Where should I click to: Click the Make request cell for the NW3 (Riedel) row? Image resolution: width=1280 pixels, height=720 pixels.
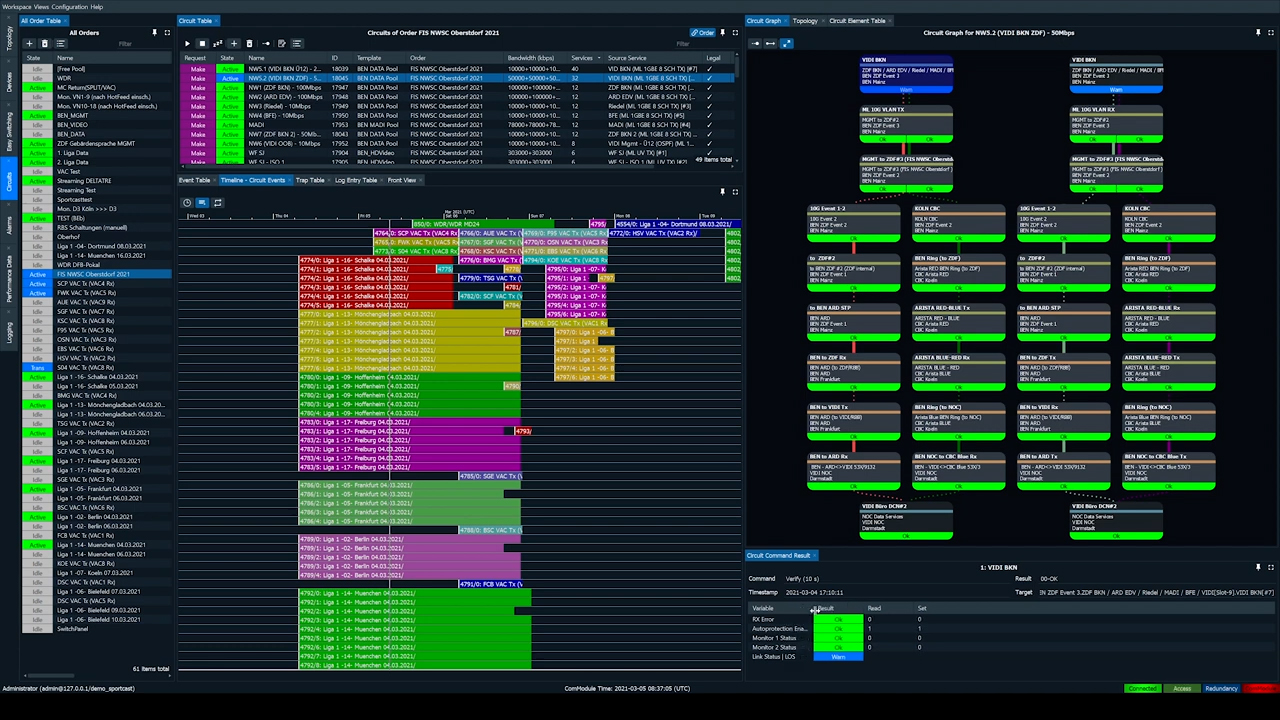197,106
